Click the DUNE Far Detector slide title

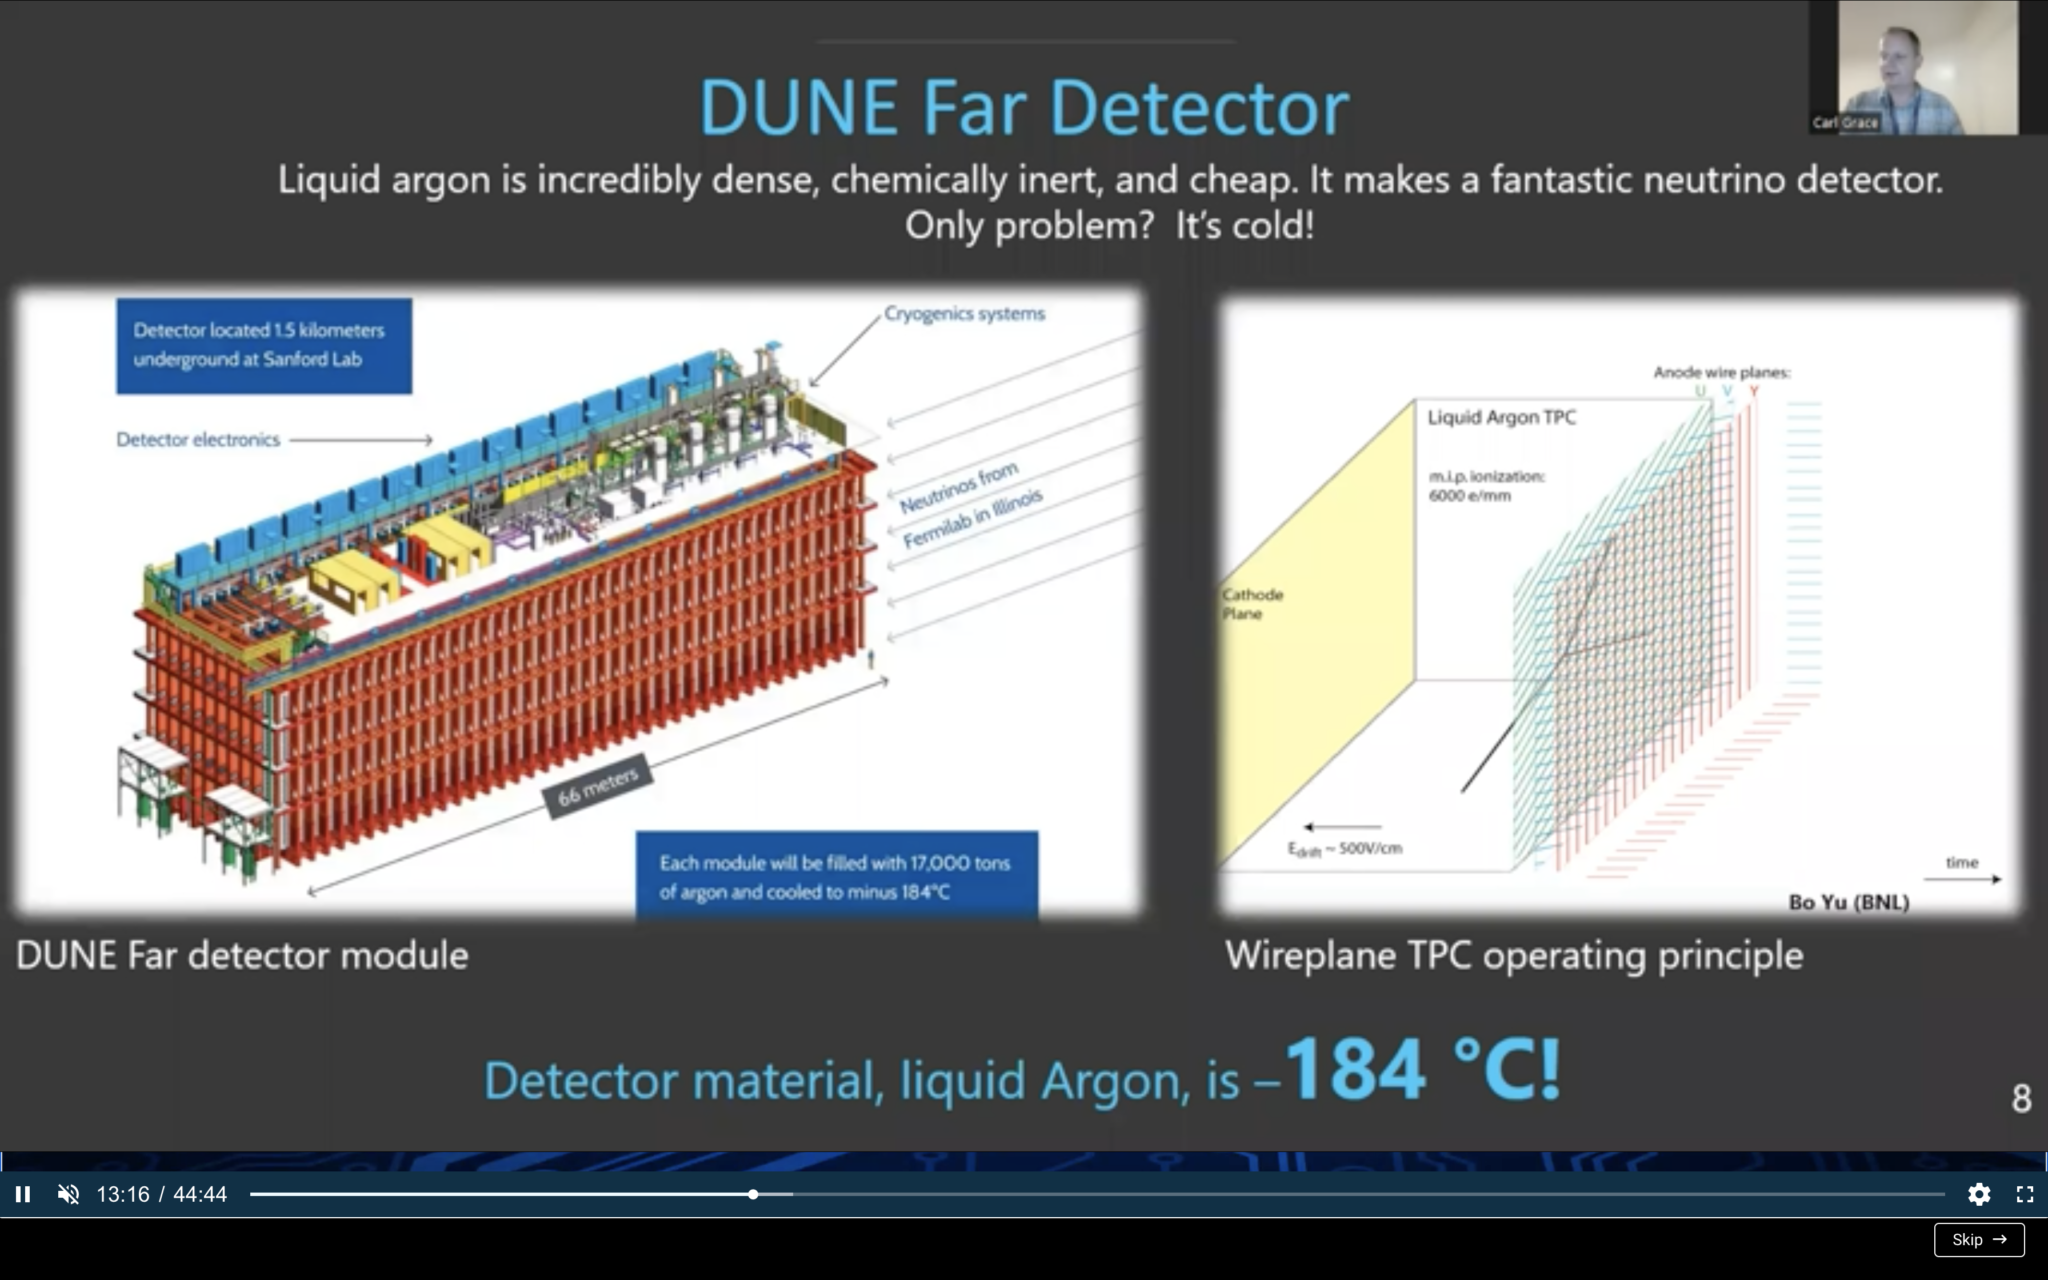(x=1024, y=104)
